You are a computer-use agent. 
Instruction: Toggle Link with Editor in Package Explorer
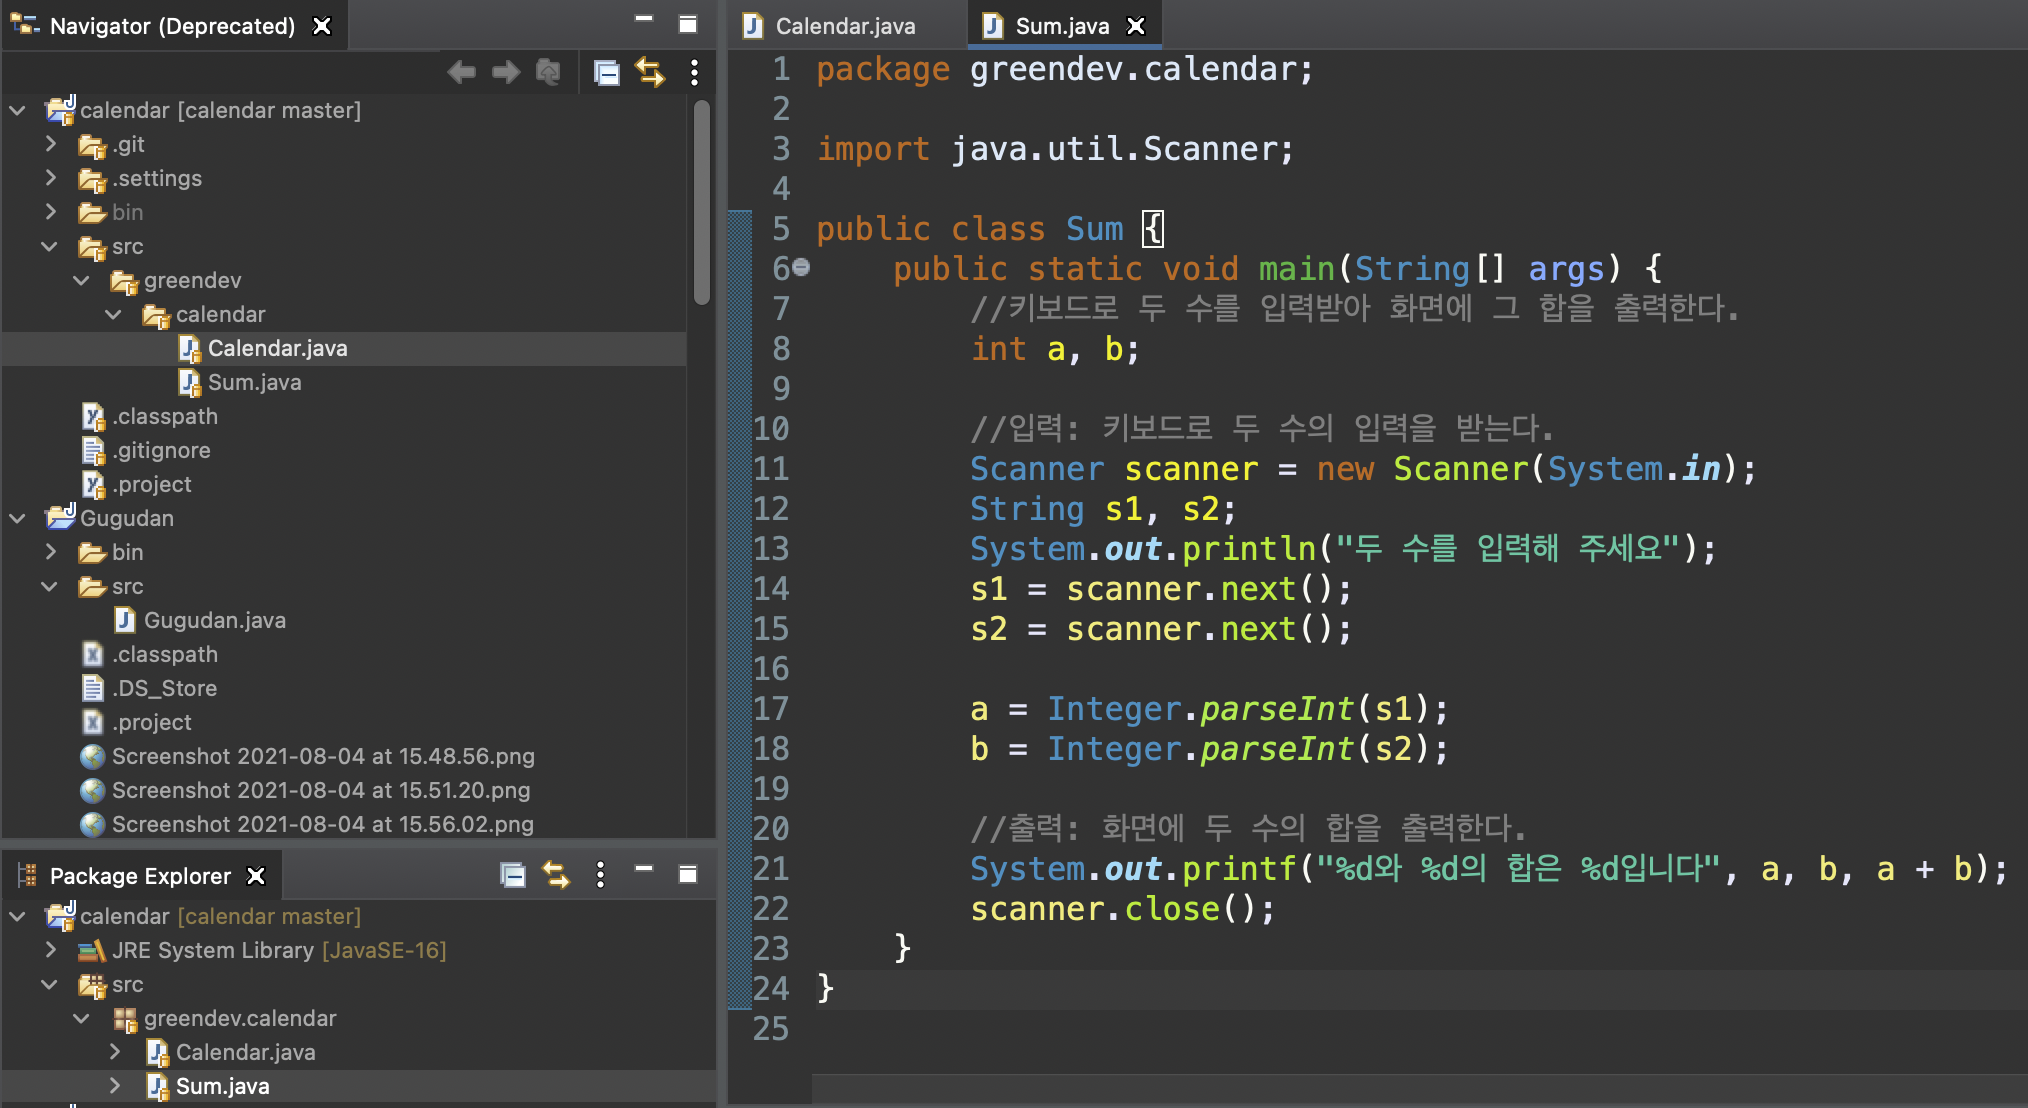coord(556,875)
